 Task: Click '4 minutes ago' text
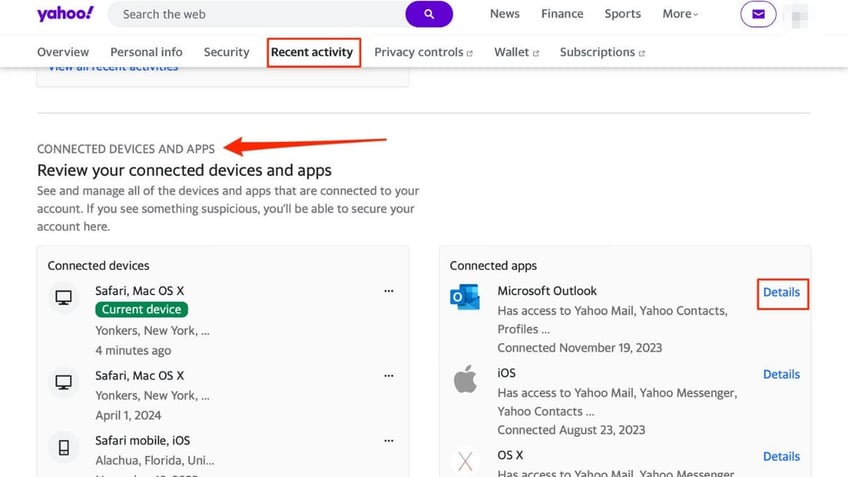[133, 350]
